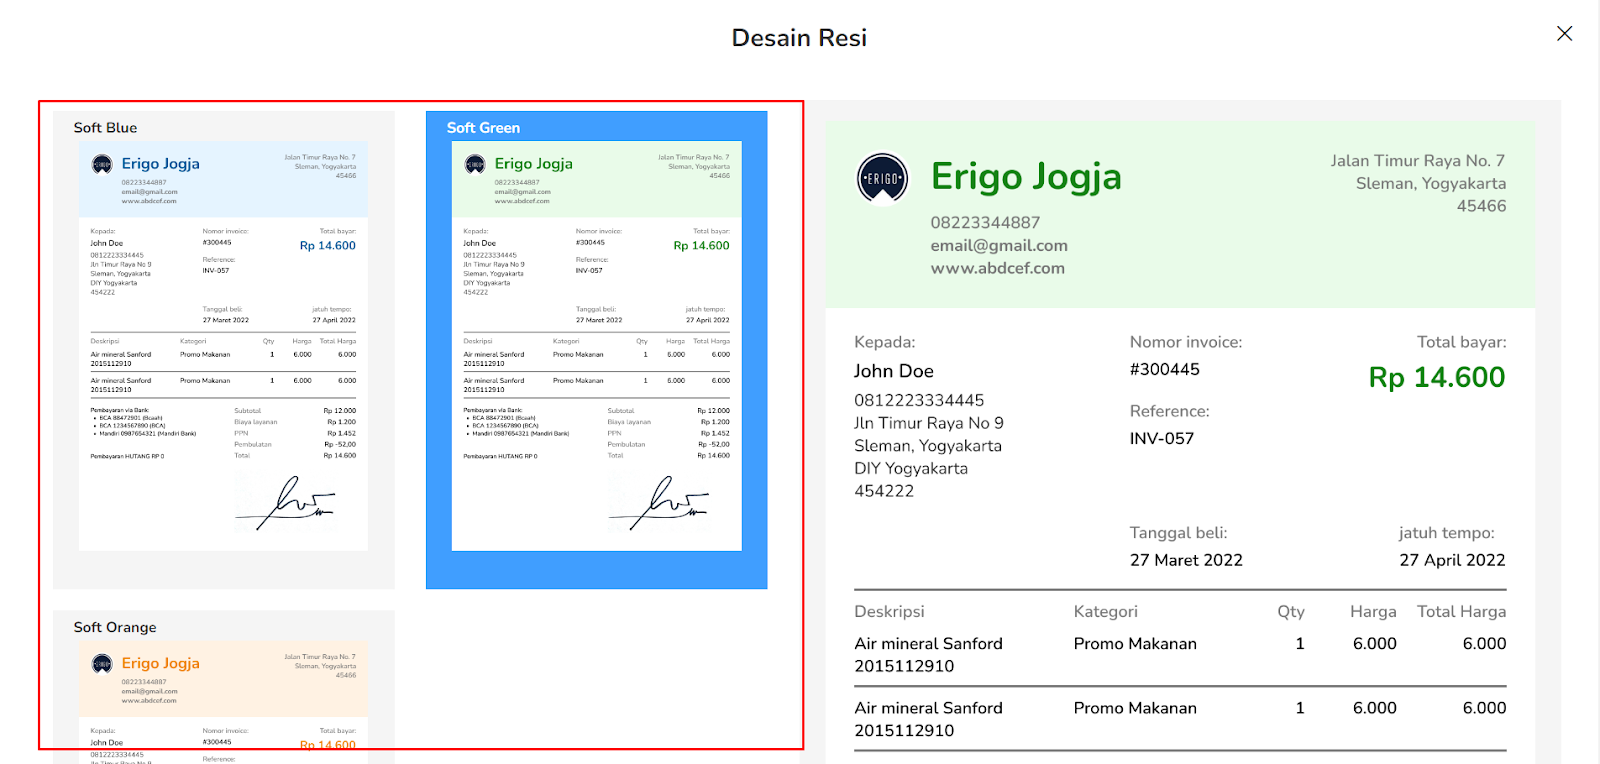
Task: Close the Desain Resi dialog
Action: [1565, 34]
